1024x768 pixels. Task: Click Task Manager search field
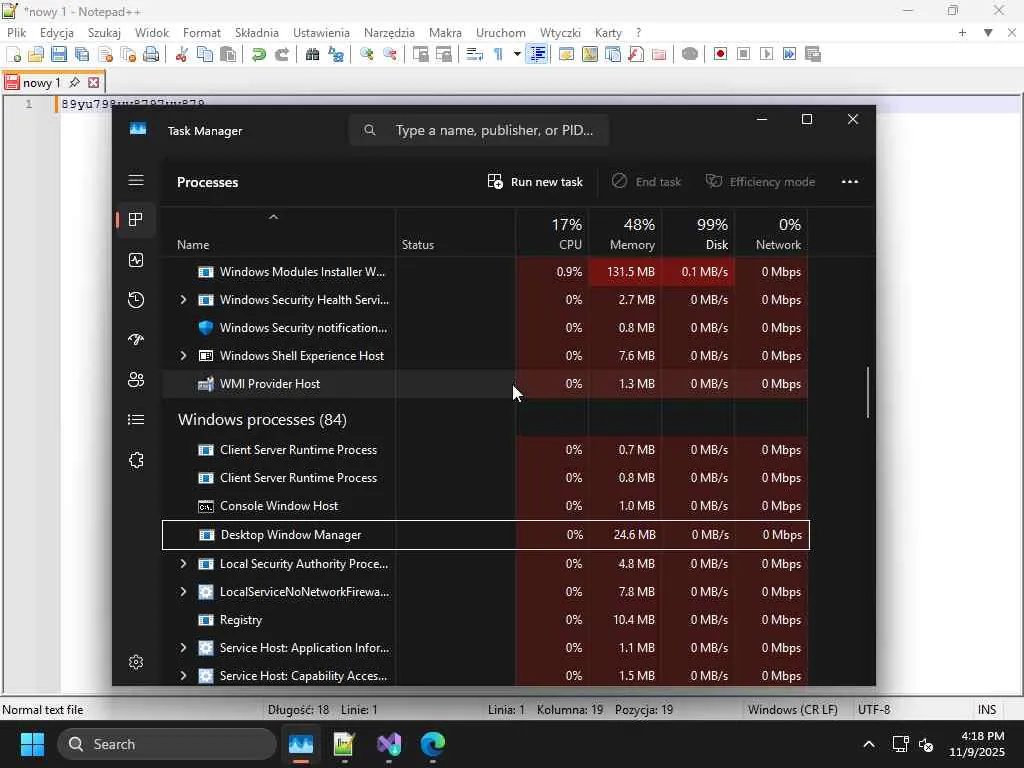479,130
